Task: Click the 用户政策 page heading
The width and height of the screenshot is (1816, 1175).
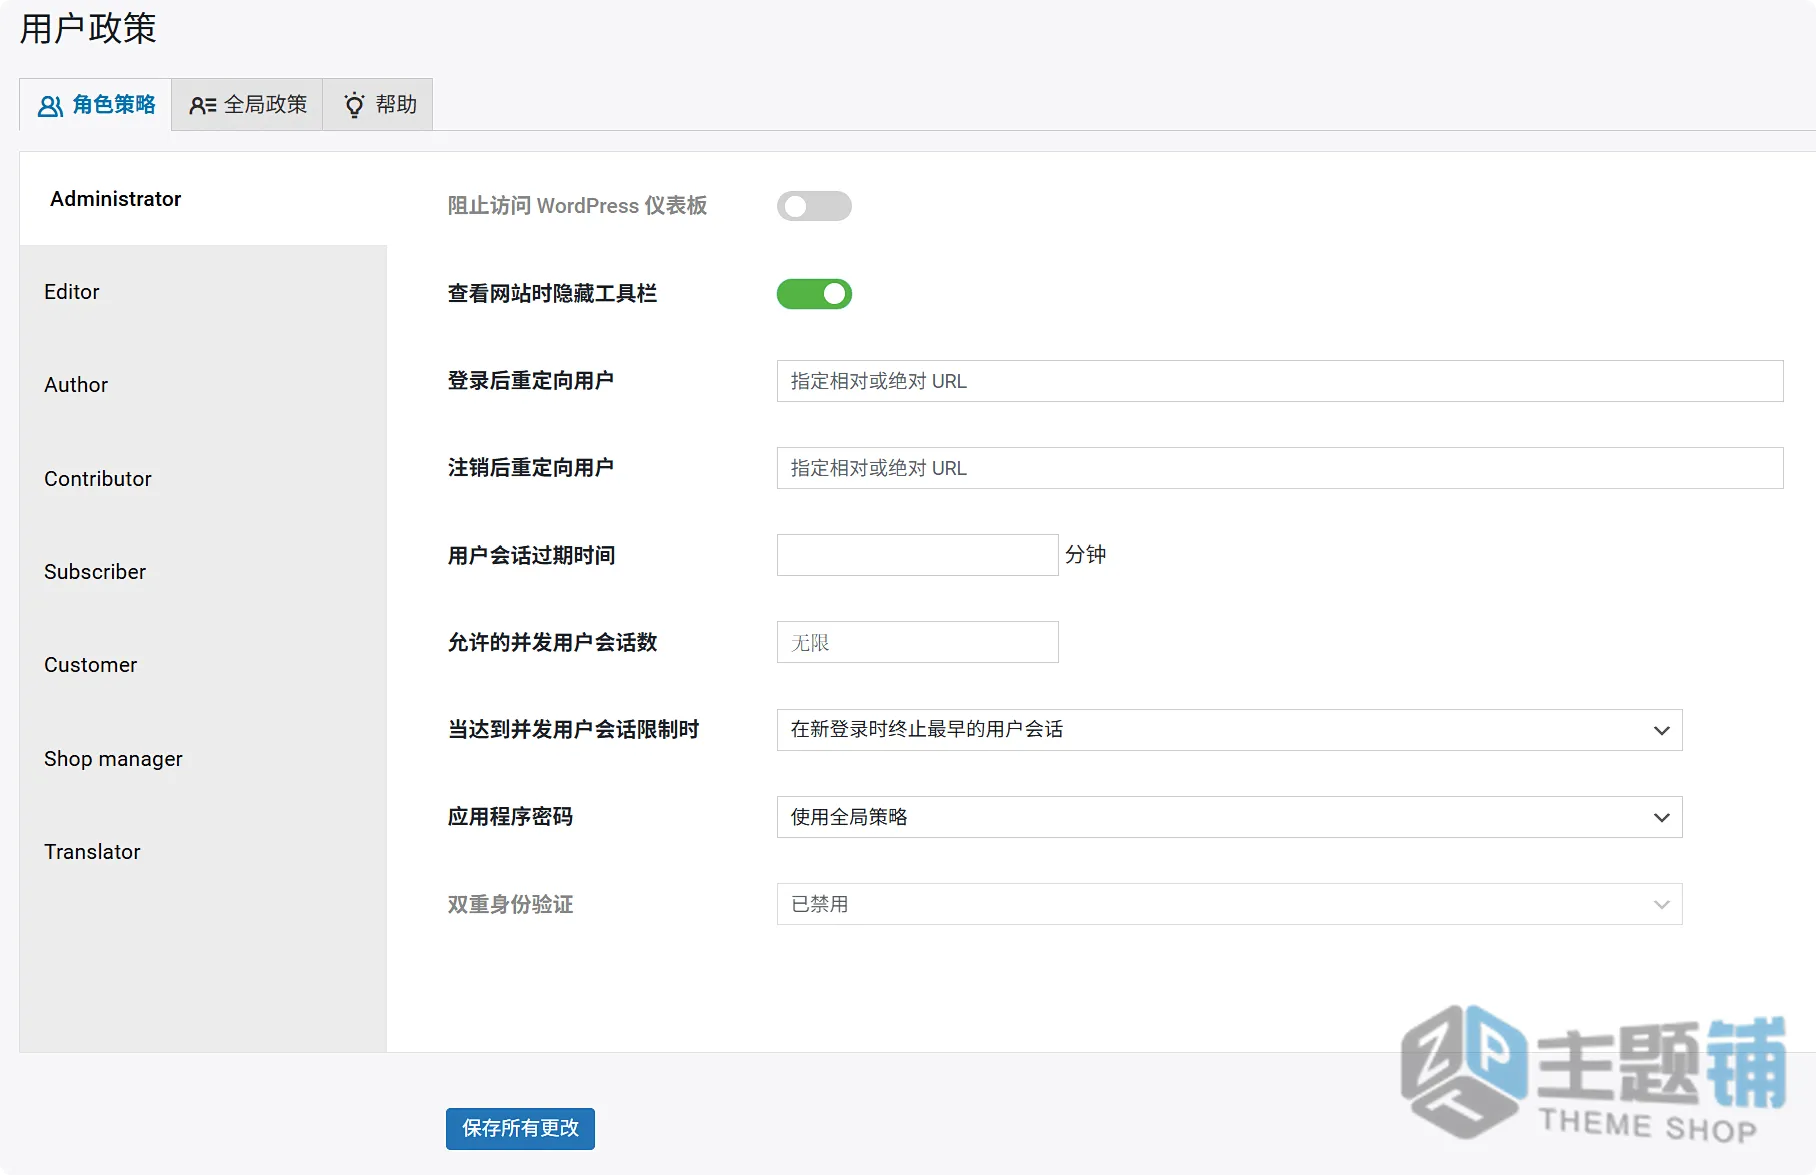Action: click(88, 29)
